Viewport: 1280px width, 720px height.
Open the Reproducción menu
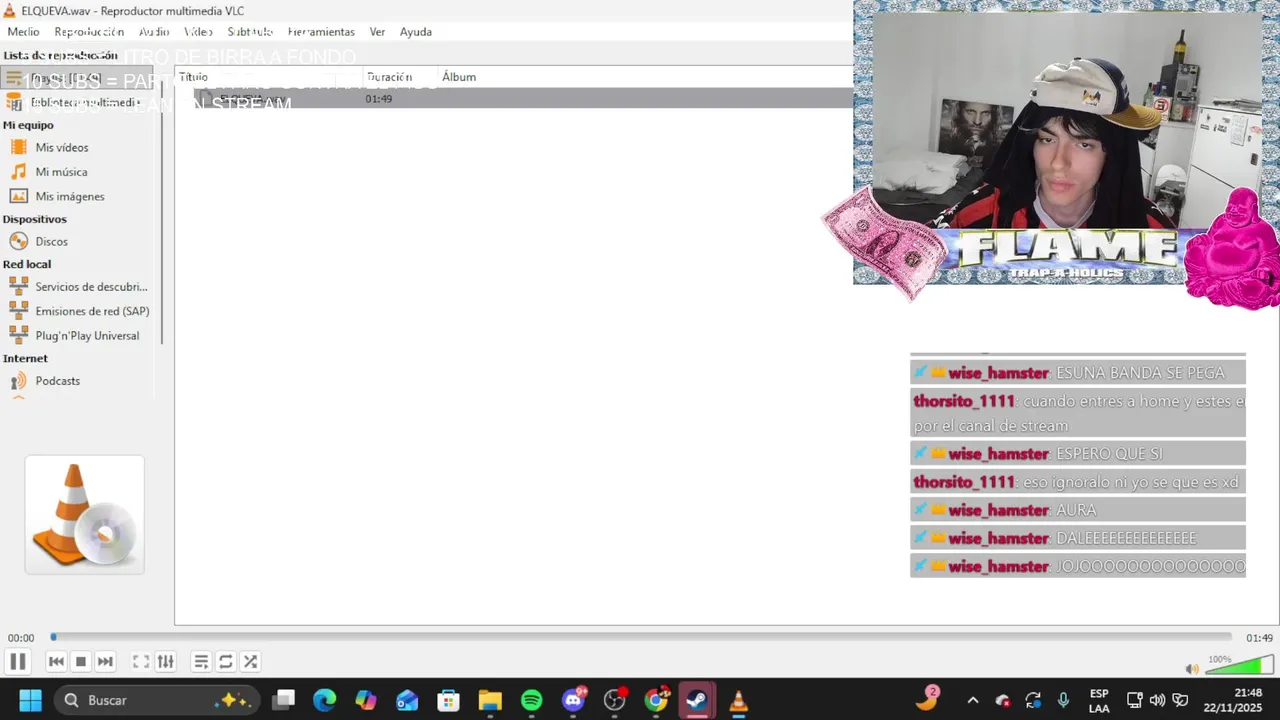[89, 32]
